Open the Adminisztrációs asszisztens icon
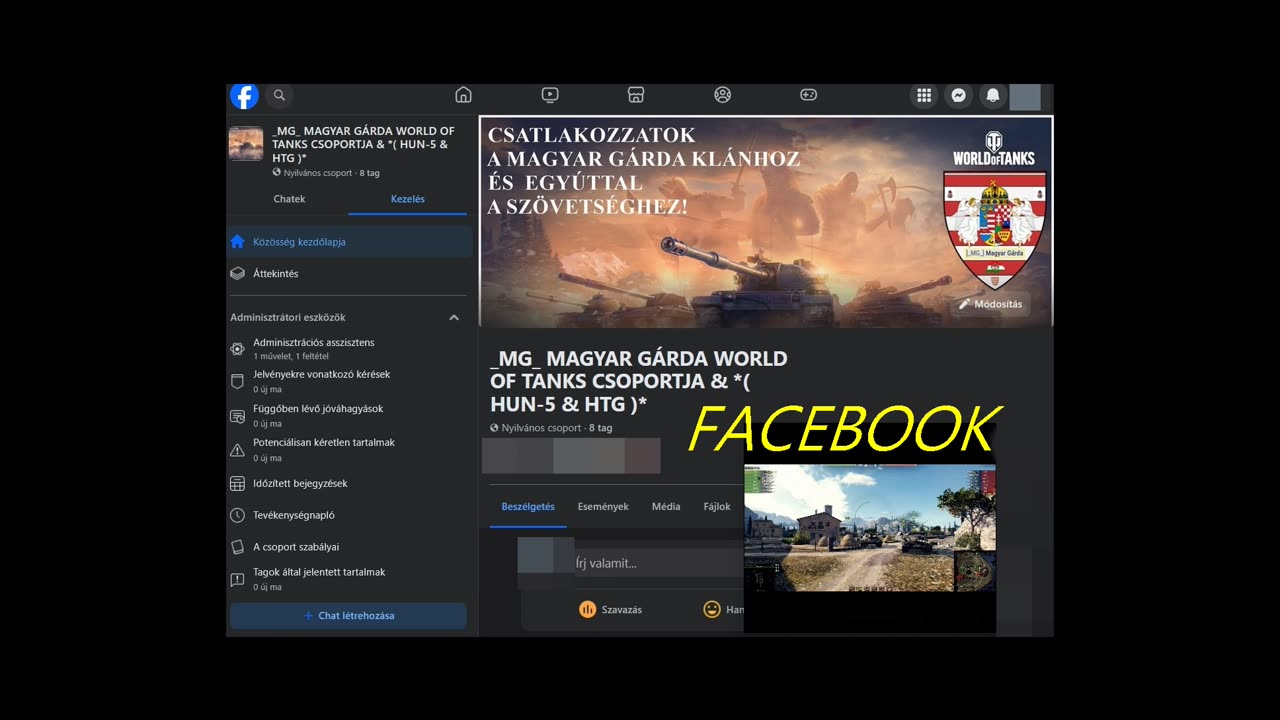This screenshot has height=720, width=1280. [237, 349]
